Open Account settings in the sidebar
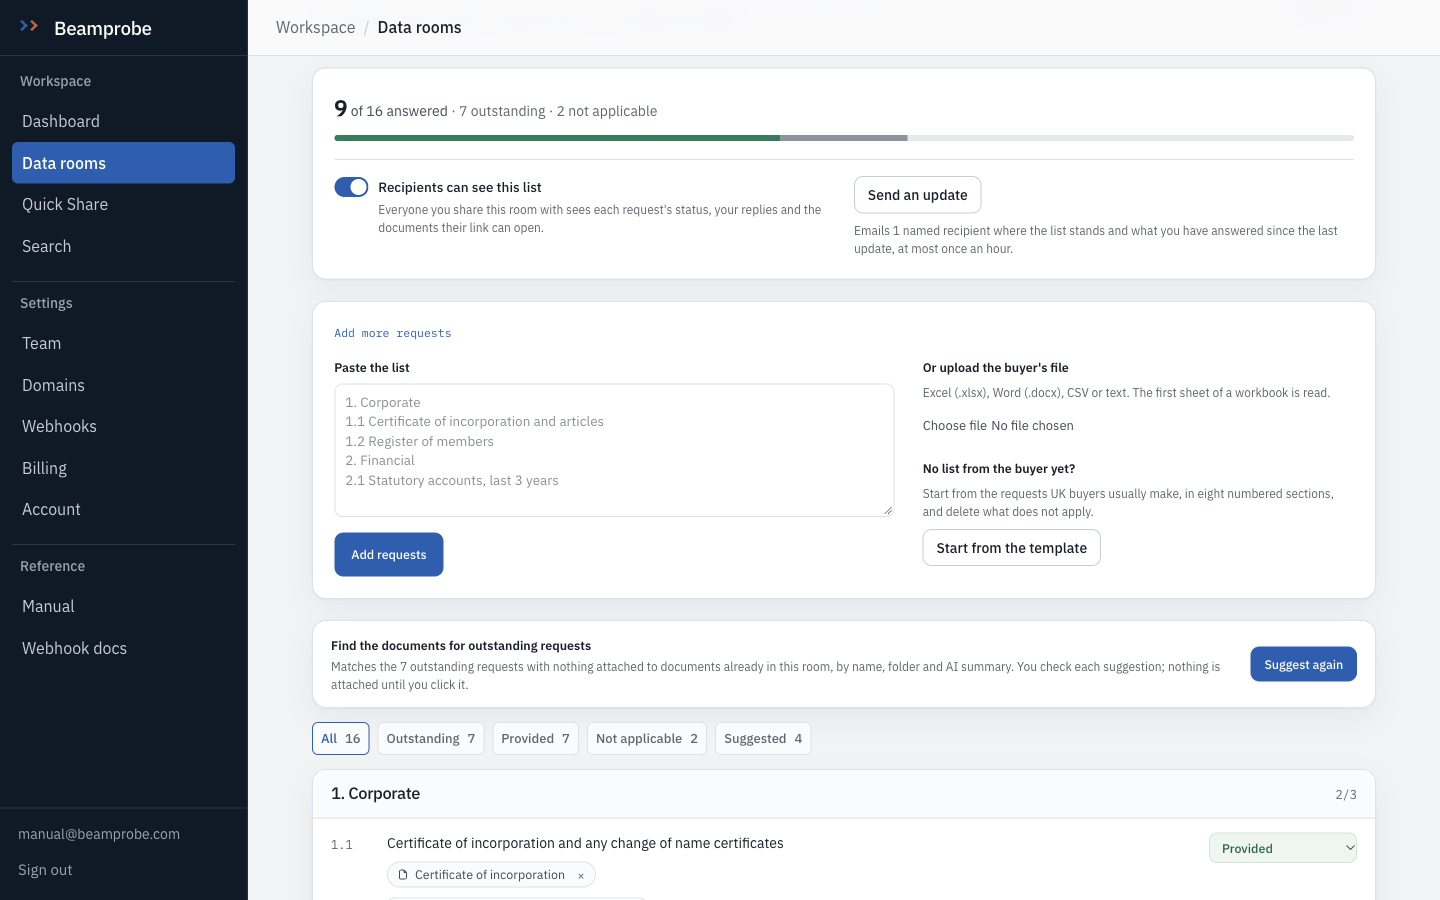 click(123, 509)
